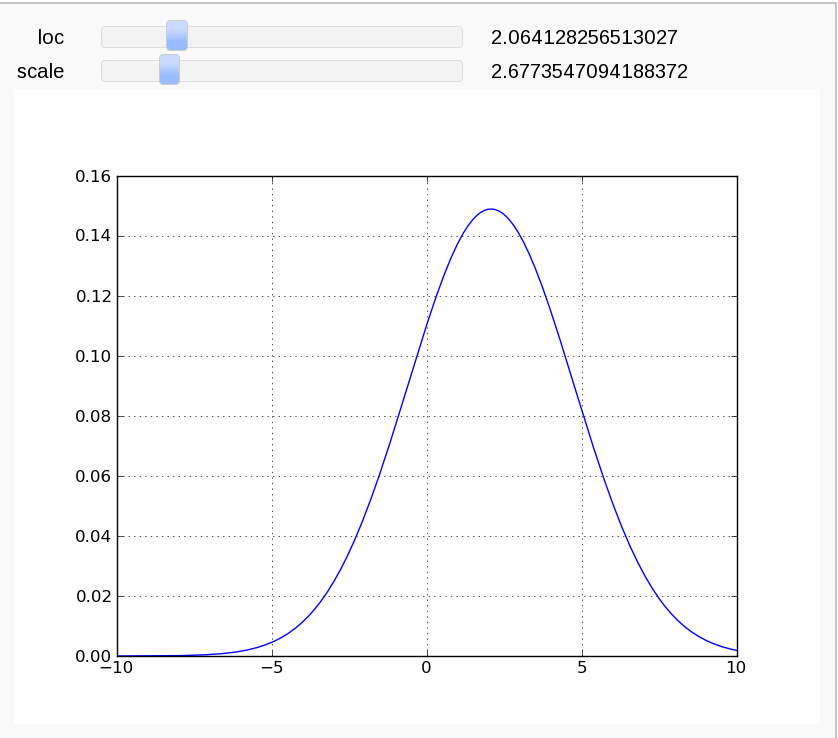Viewport: 838px width, 738px height.
Task: Click the 0.14 y-axis tick label
Action: [x=93, y=237]
